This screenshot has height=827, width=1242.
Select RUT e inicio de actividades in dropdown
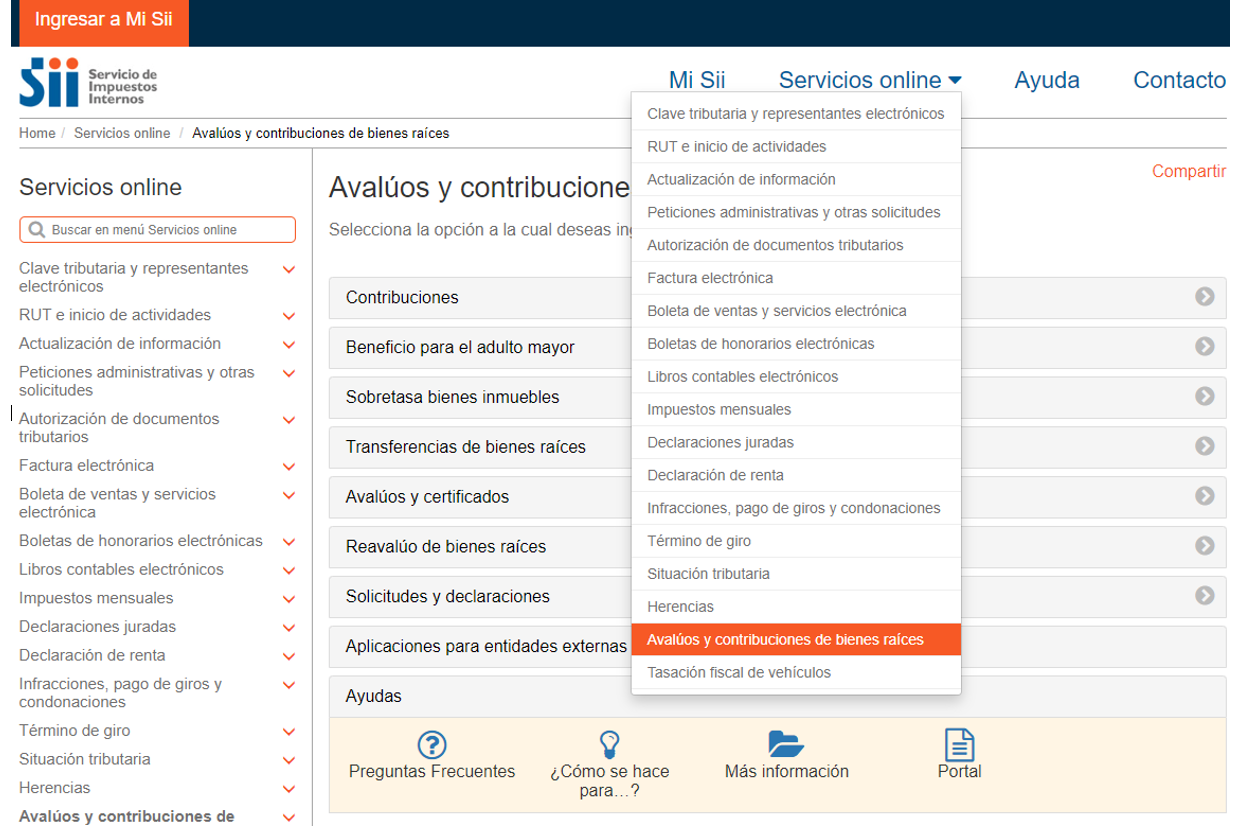796,147
